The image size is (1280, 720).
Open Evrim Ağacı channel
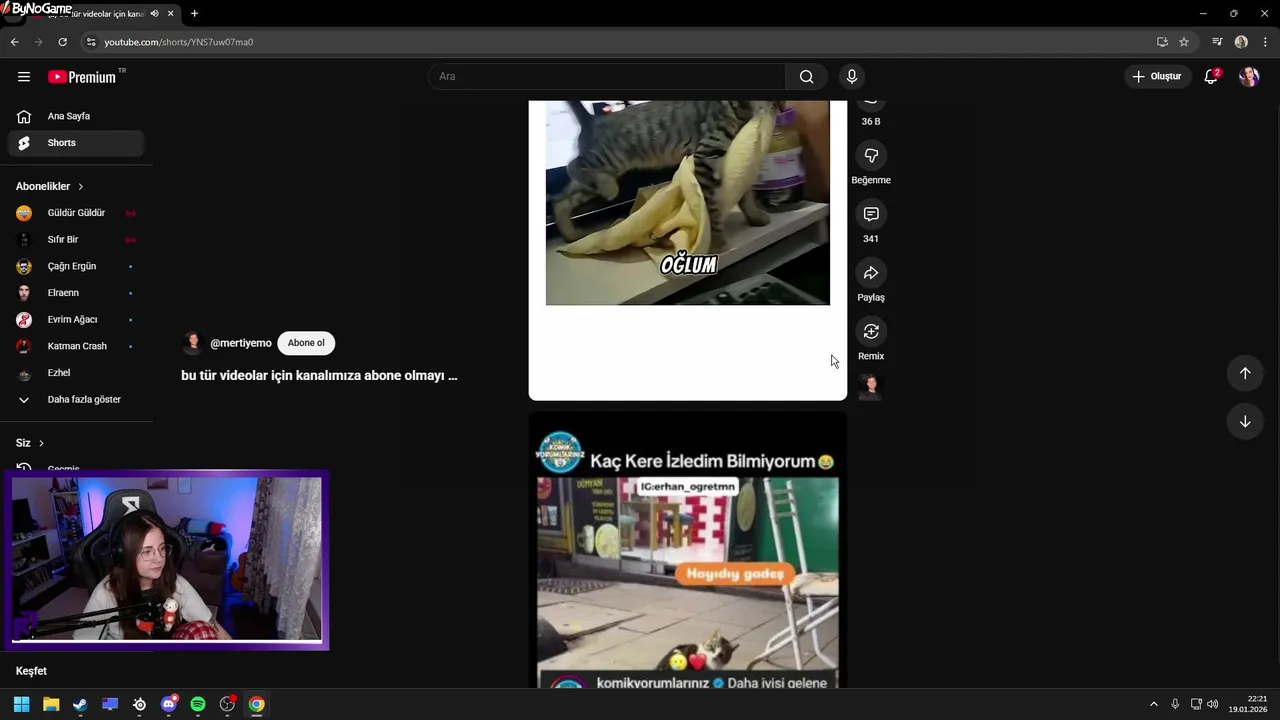point(77,320)
